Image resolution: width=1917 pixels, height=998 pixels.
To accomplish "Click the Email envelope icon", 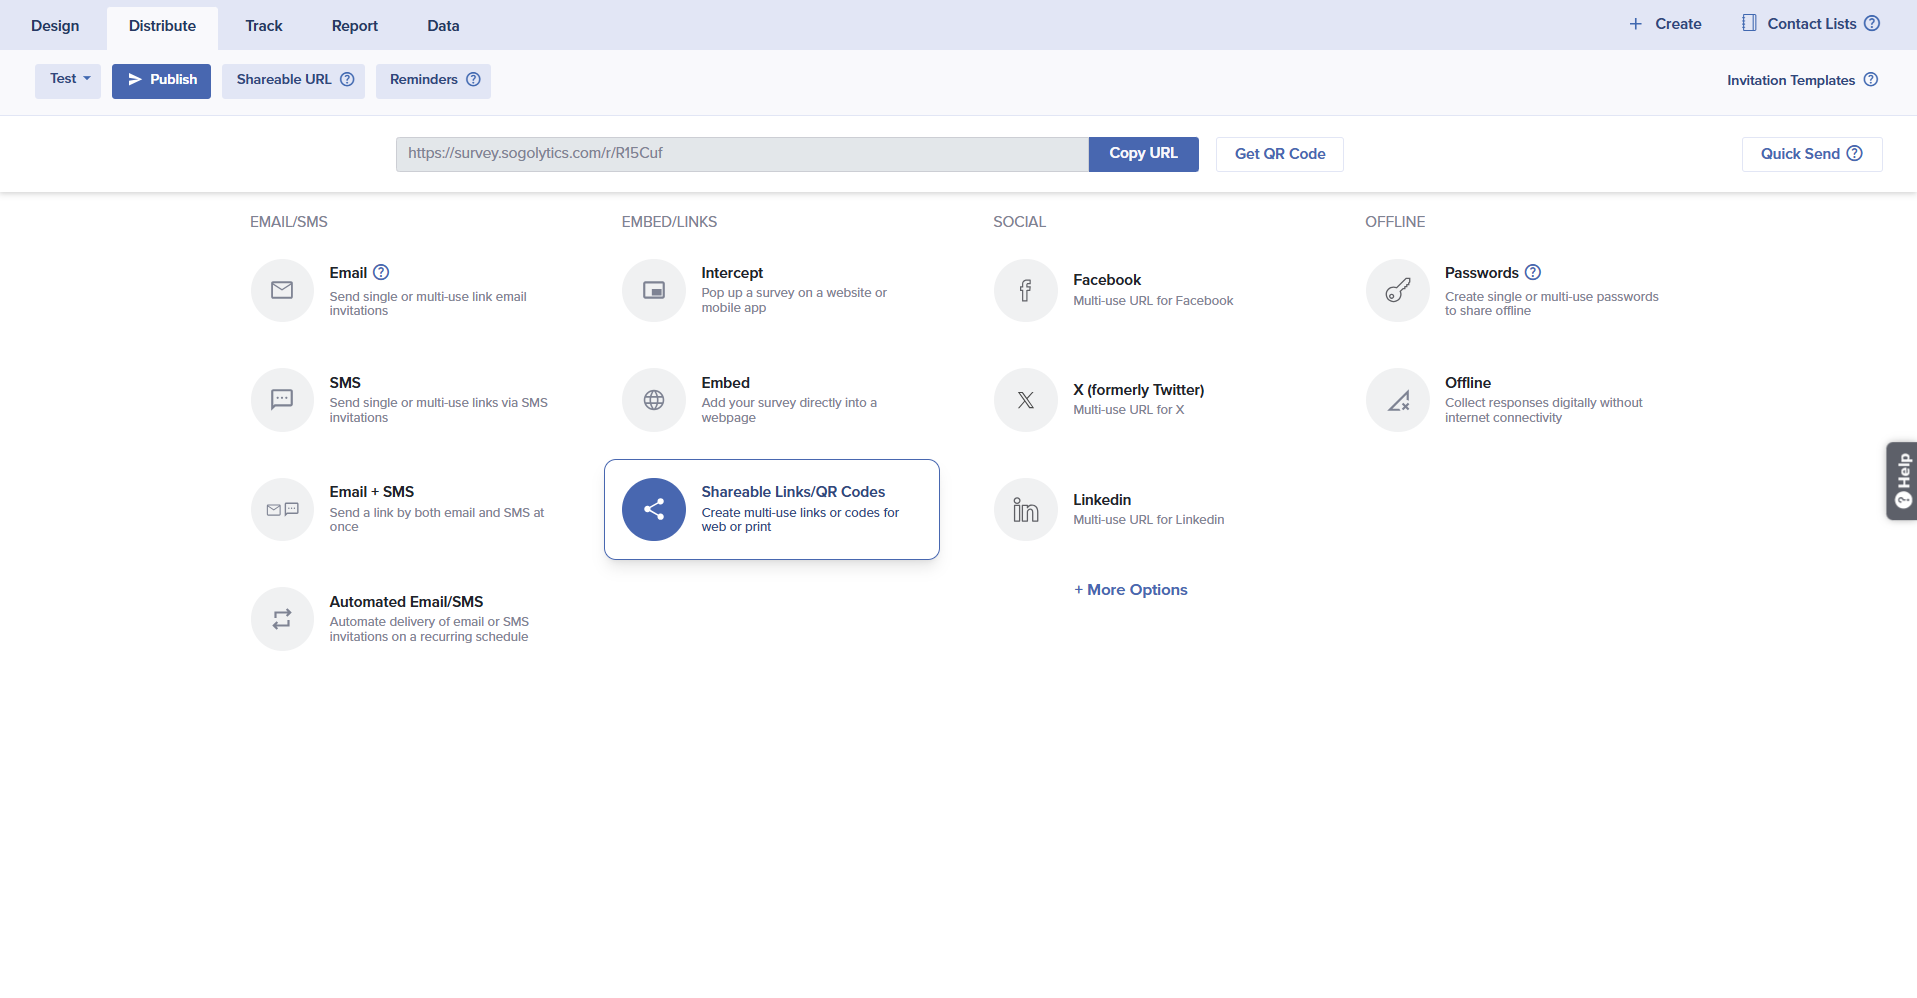I will [282, 290].
